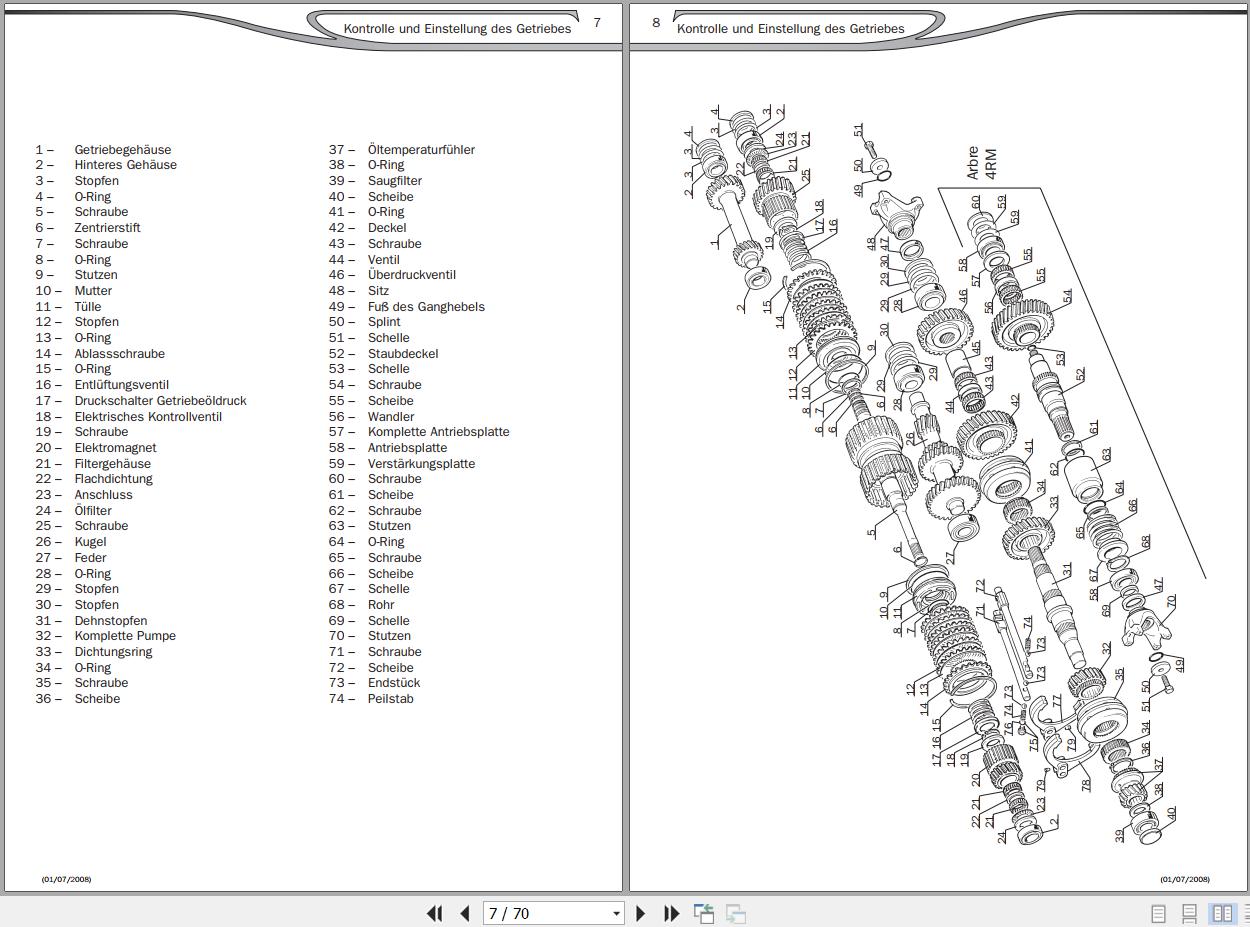Click the legend entry 'Druckschalter Getriebeöldruck'
This screenshot has height=927, width=1250.
coord(160,401)
